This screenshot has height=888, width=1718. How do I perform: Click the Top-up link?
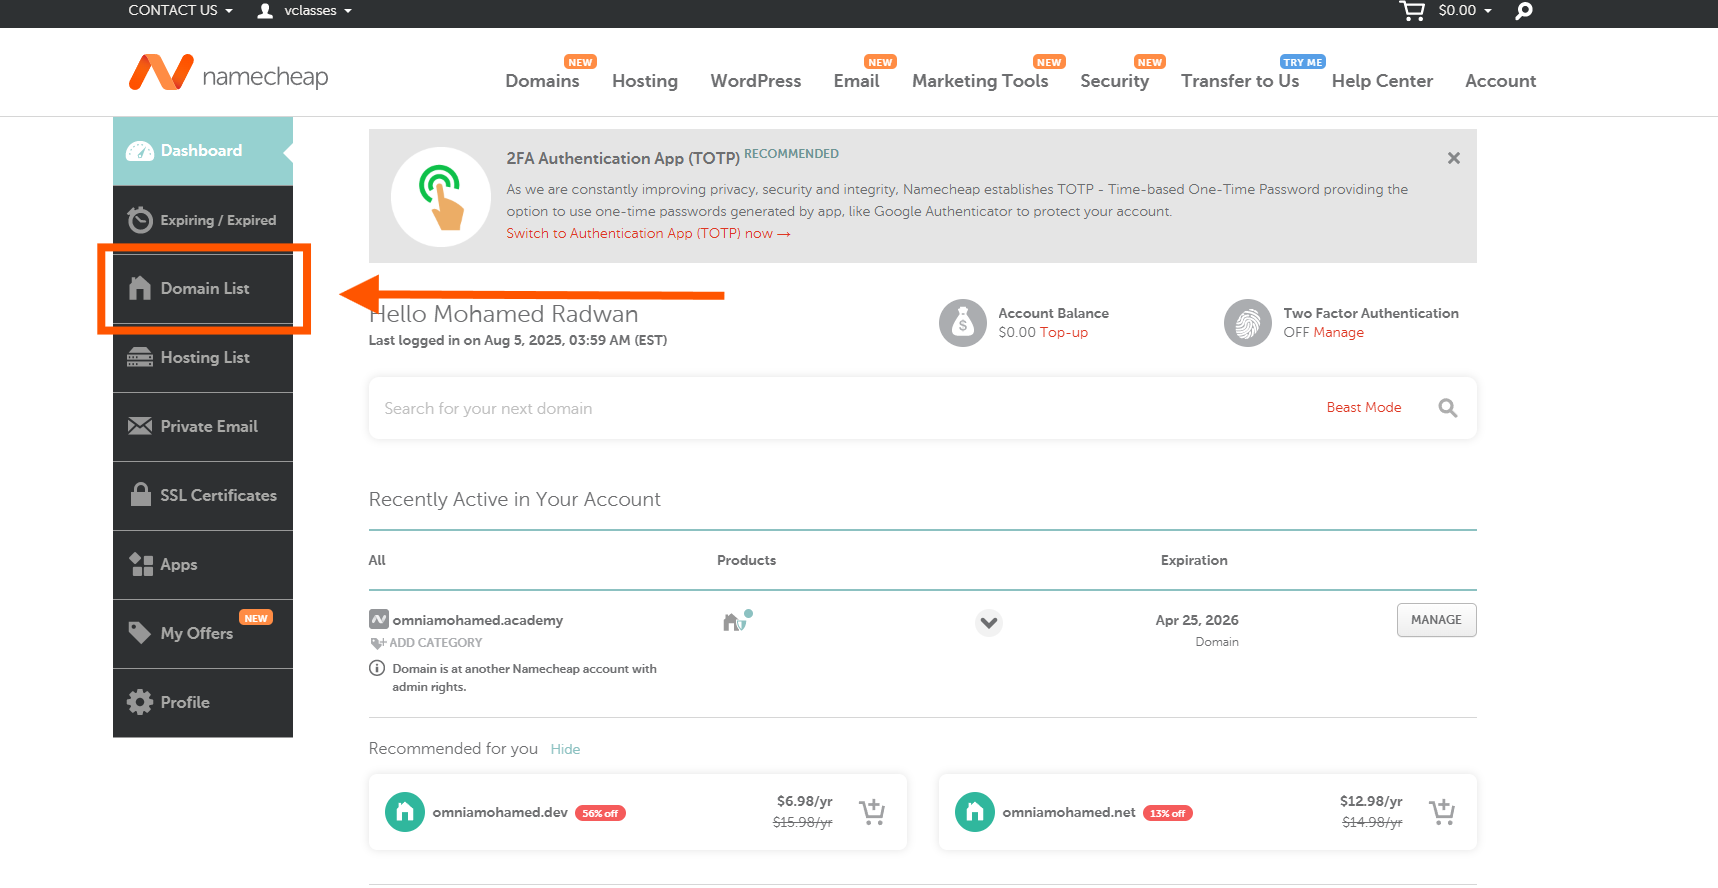point(1064,333)
